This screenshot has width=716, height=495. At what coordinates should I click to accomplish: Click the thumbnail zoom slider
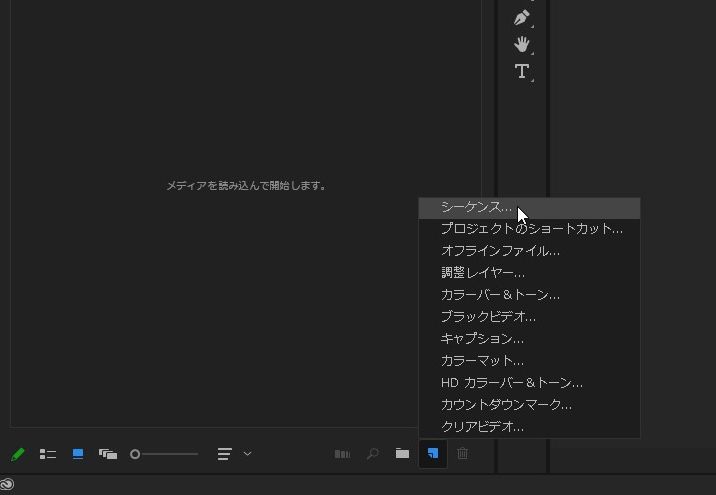165,454
